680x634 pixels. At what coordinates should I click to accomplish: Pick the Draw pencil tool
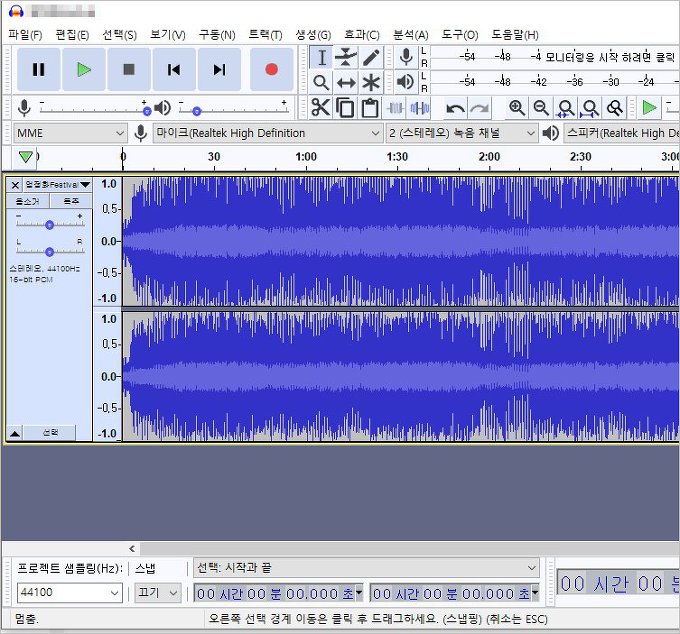point(371,57)
